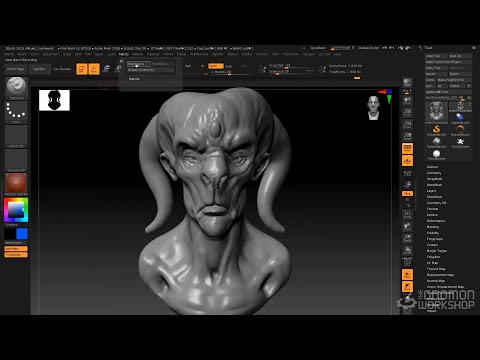Select the SimpleBrush tool icon

pyautogui.click(x=436, y=130)
